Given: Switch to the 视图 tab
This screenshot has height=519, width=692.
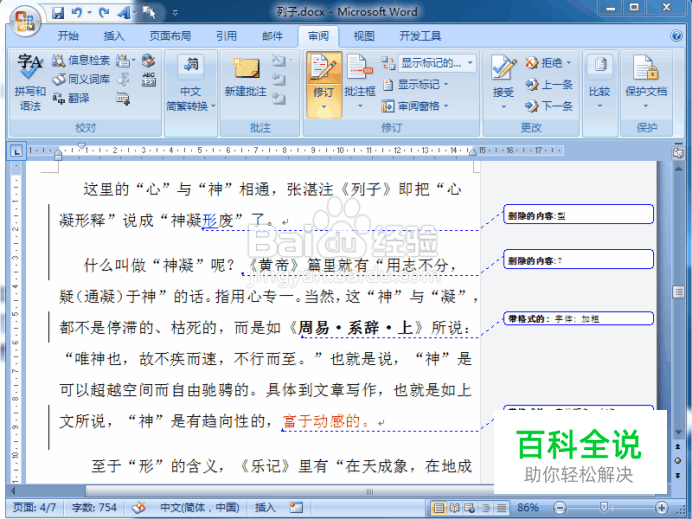Looking at the screenshot, I should click(x=364, y=36).
